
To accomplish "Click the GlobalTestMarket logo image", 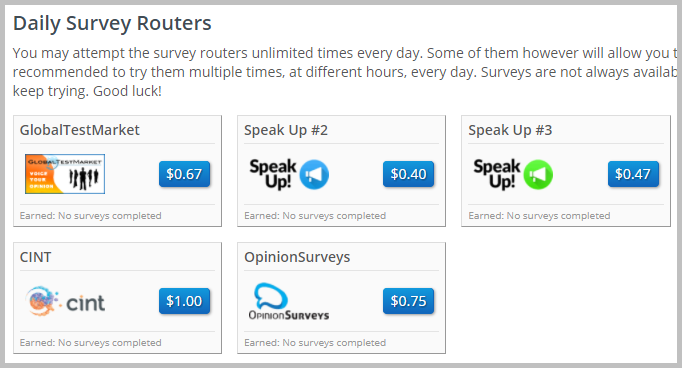I will point(65,174).
